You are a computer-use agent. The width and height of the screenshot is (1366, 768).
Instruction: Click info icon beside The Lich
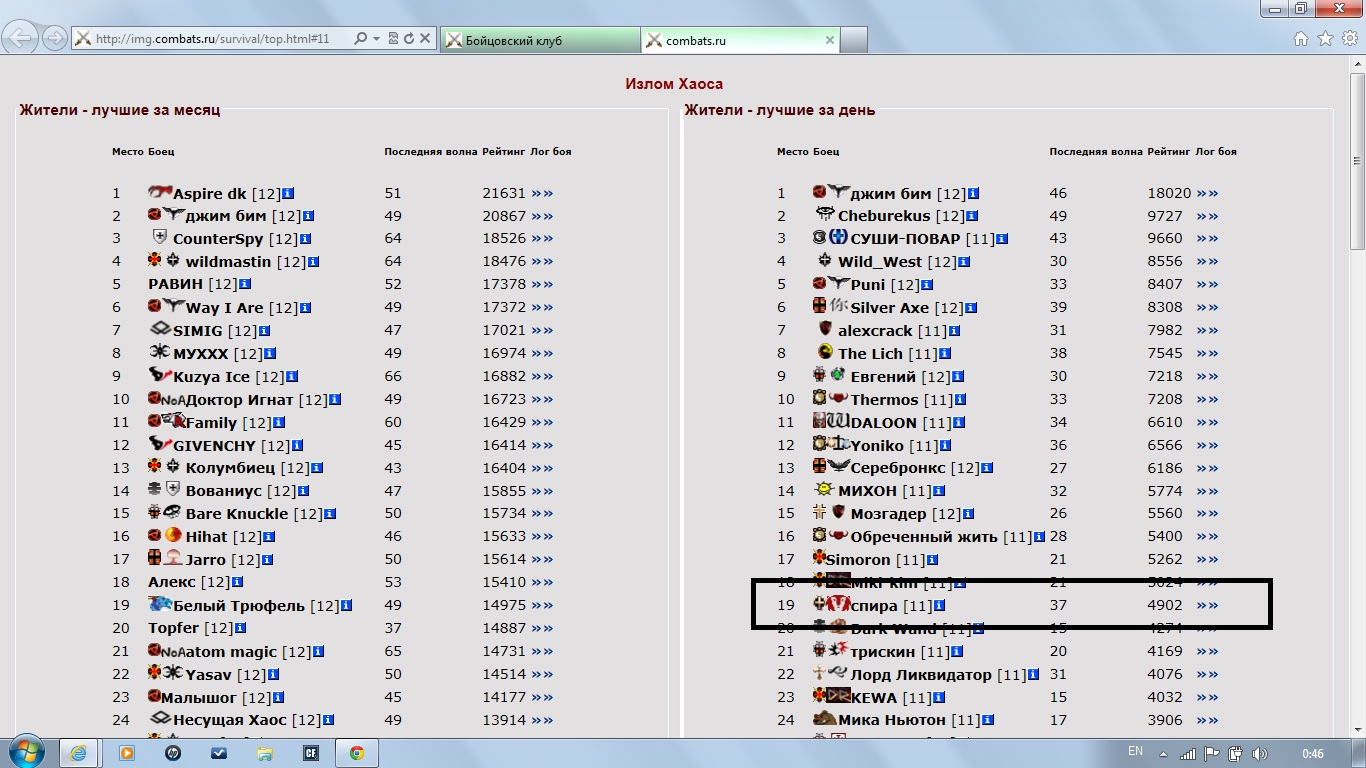click(945, 354)
